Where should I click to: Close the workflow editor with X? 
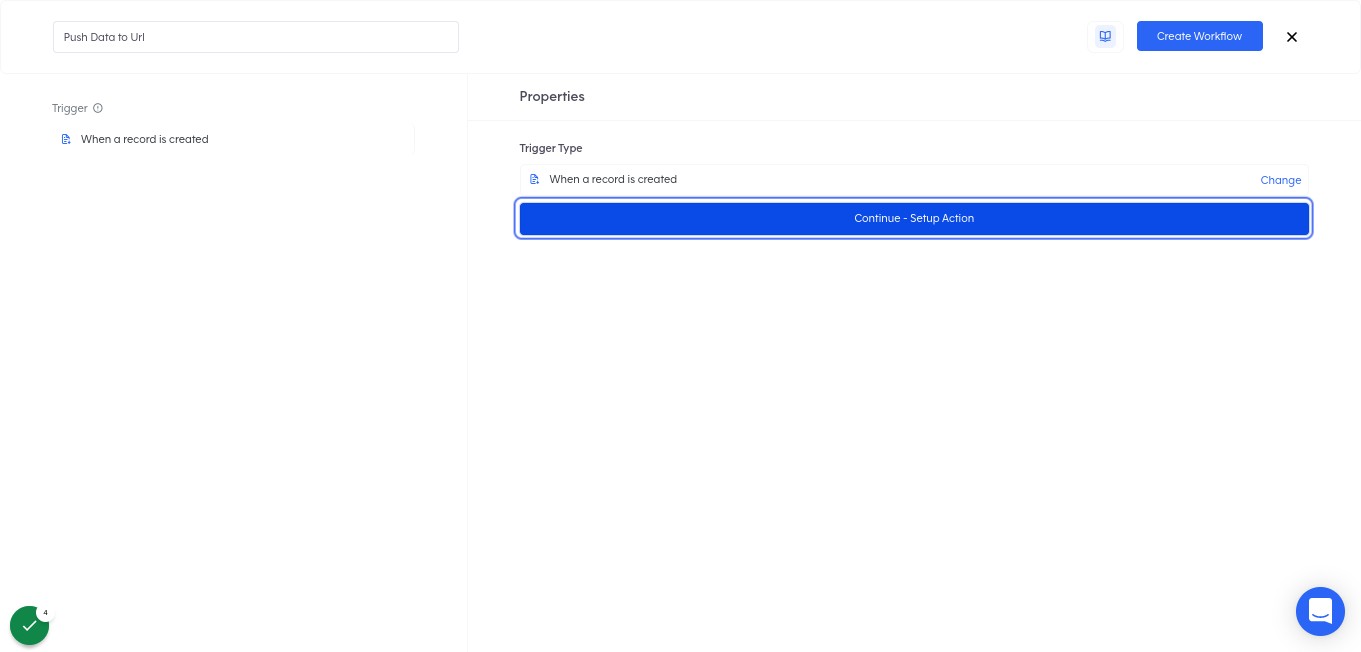point(1292,37)
